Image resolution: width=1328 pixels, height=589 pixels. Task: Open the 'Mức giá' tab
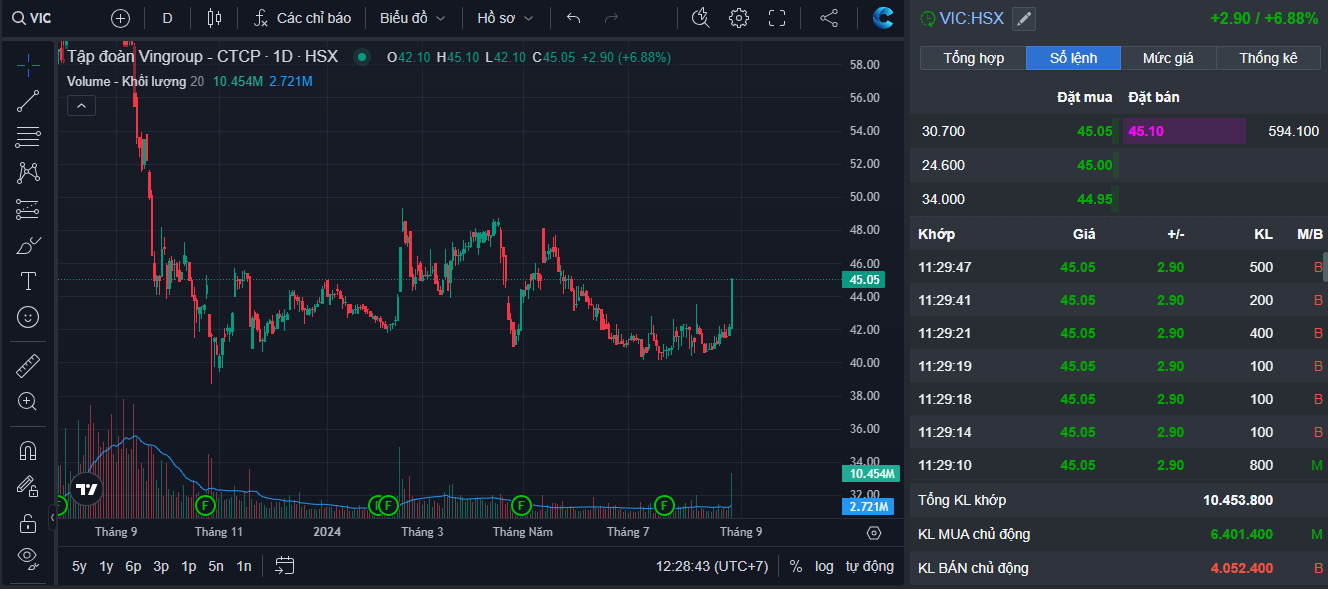(x=1168, y=58)
